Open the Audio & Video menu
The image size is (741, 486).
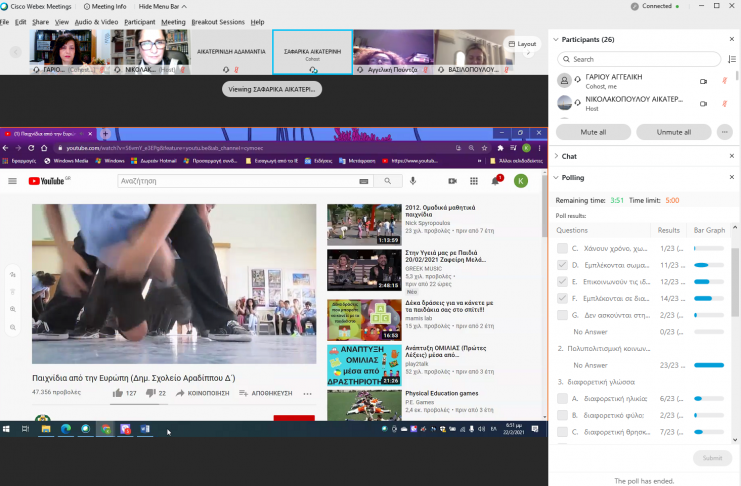97,21
